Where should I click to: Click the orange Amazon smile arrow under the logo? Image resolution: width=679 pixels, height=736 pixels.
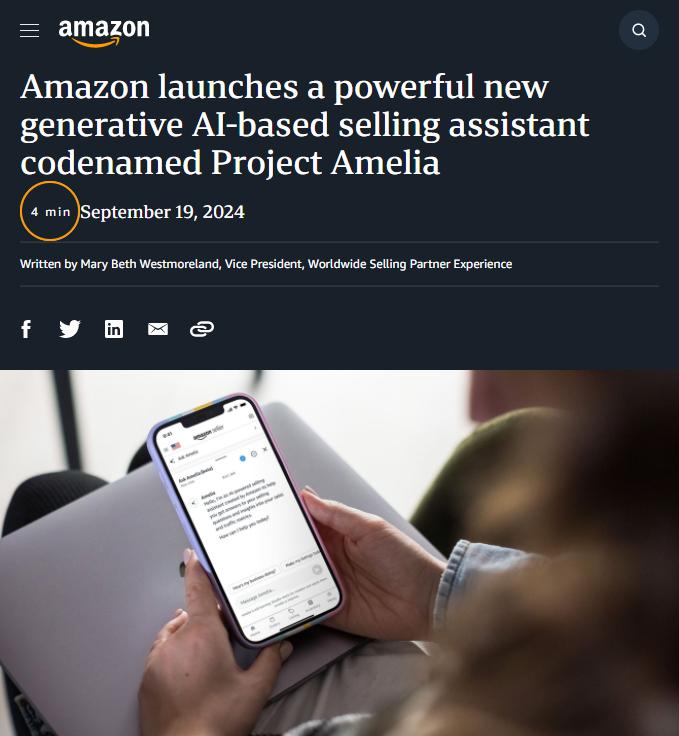(96, 43)
